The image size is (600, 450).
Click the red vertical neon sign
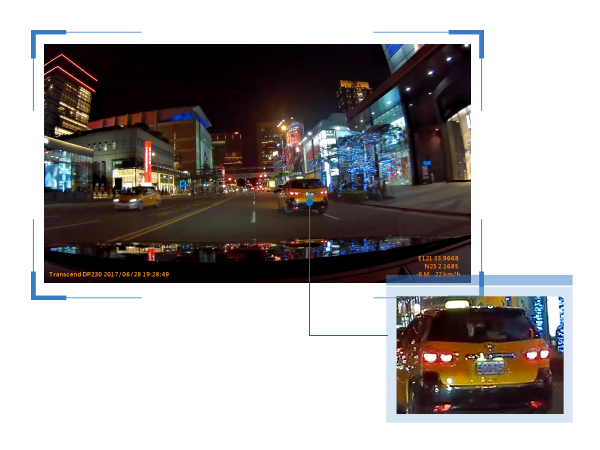(148, 161)
